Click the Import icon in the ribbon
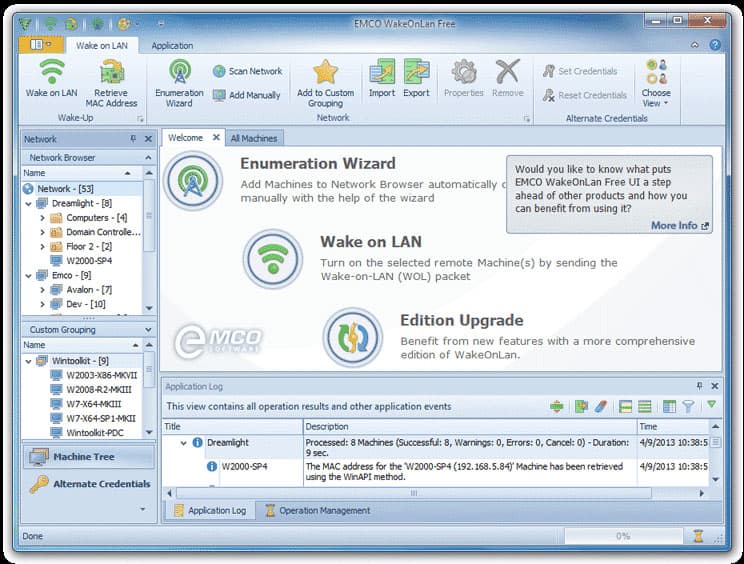 [382, 78]
